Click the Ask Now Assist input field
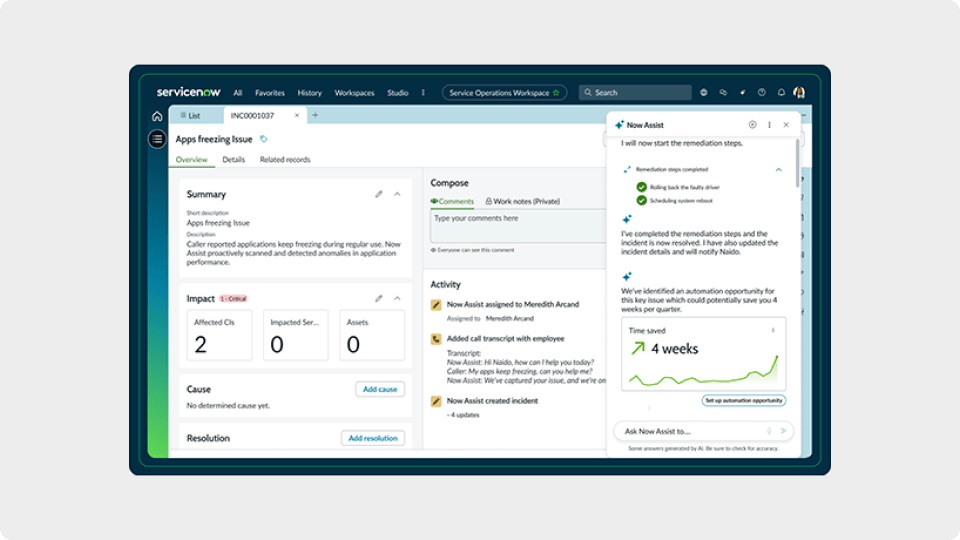 coord(690,431)
